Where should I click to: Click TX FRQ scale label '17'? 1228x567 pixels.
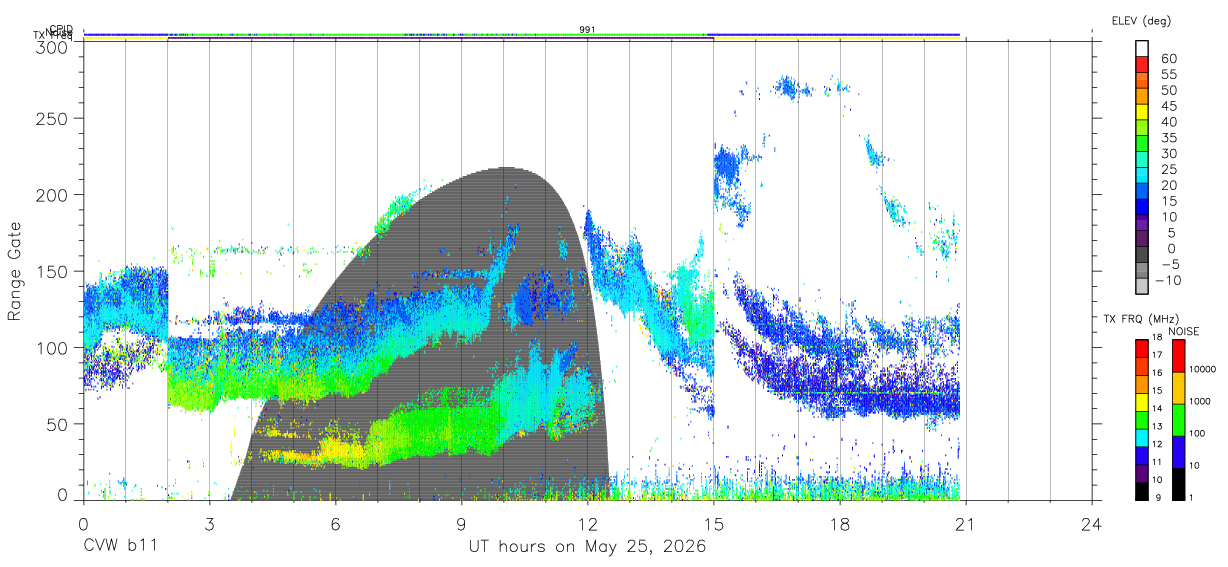(1157, 355)
